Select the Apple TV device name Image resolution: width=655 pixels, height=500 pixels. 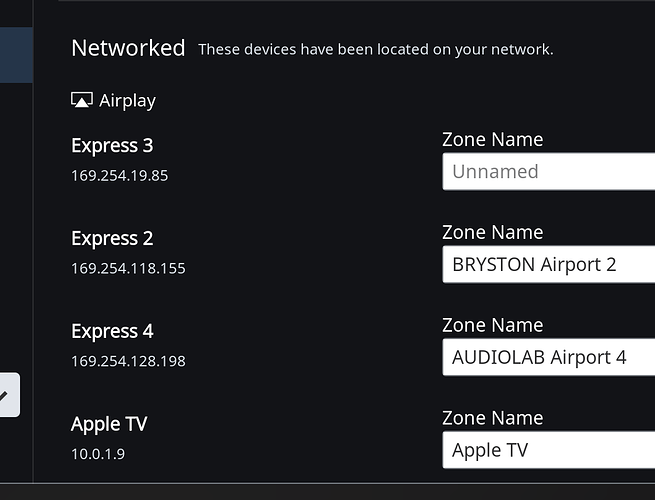(x=109, y=424)
